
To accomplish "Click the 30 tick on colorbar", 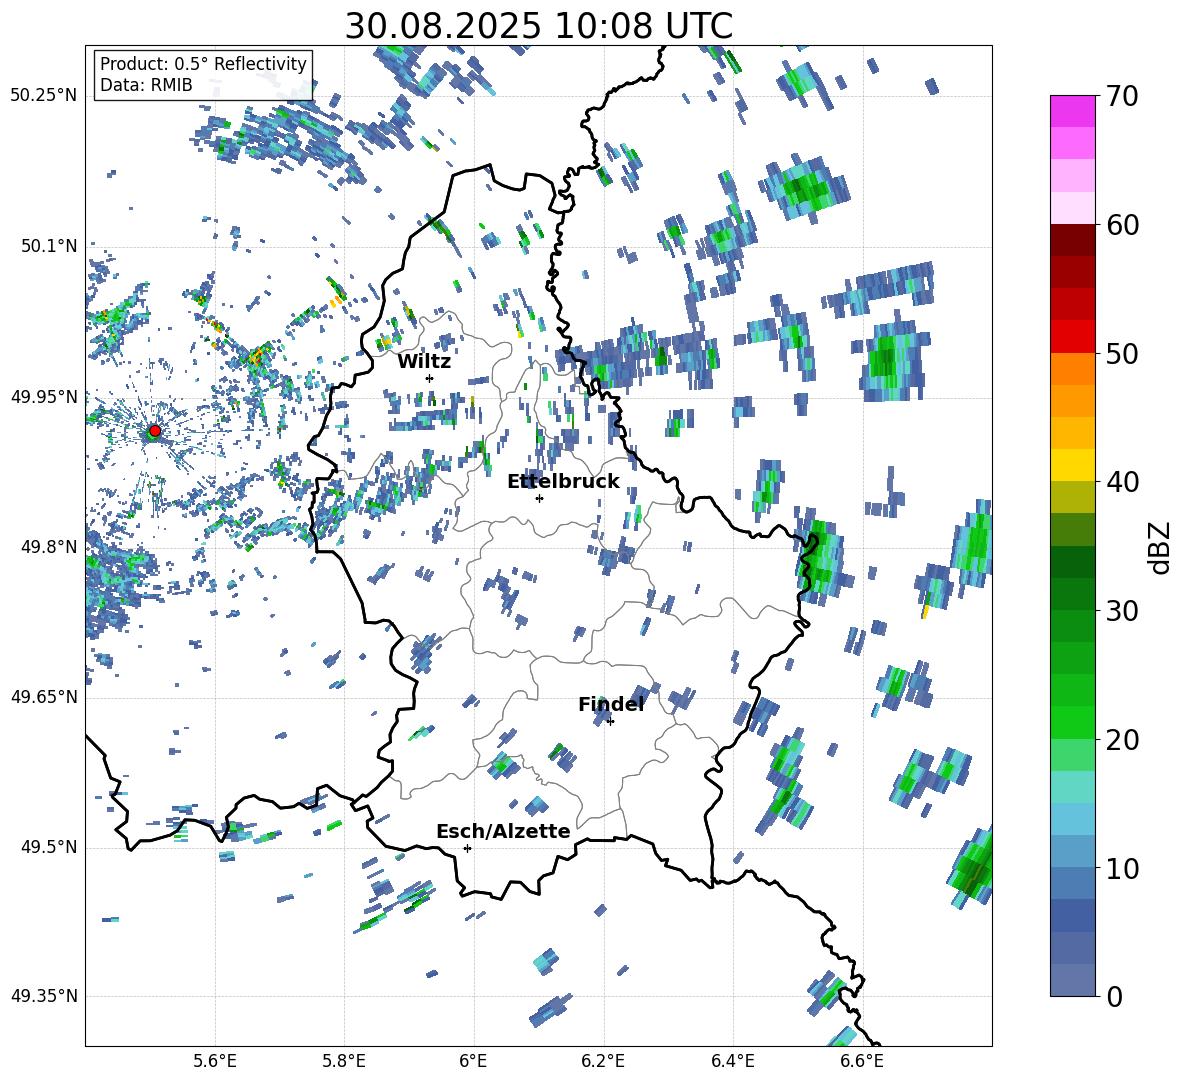I will (x=1122, y=611).
